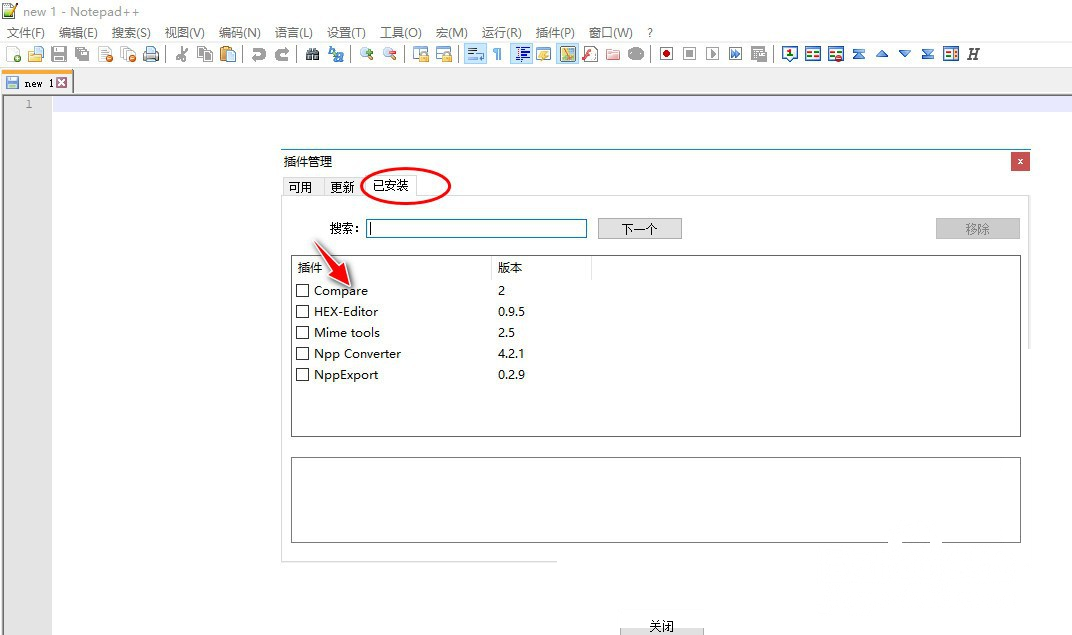1072x635 pixels.
Task: Click the Redo arrow icon
Action: (x=282, y=54)
